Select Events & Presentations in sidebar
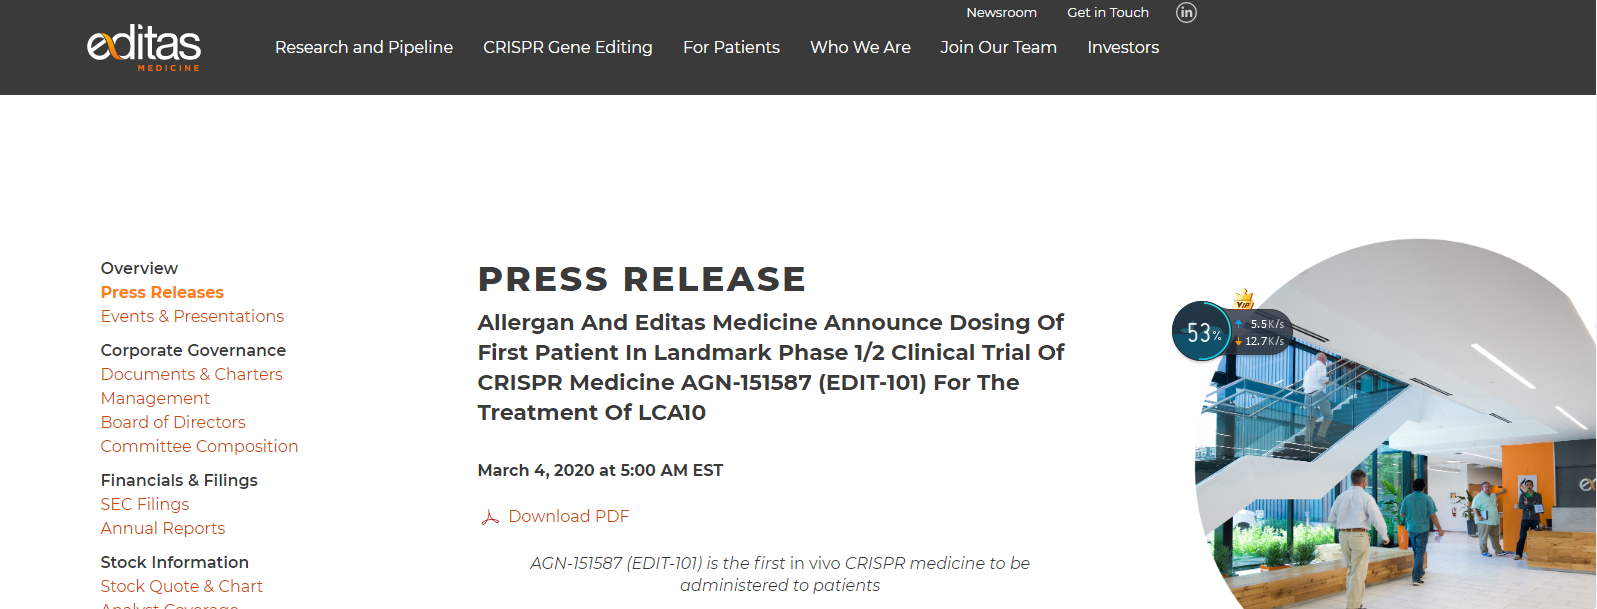Image resolution: width=1597 pixels, height=609 pixels. (x=192, y=316)
